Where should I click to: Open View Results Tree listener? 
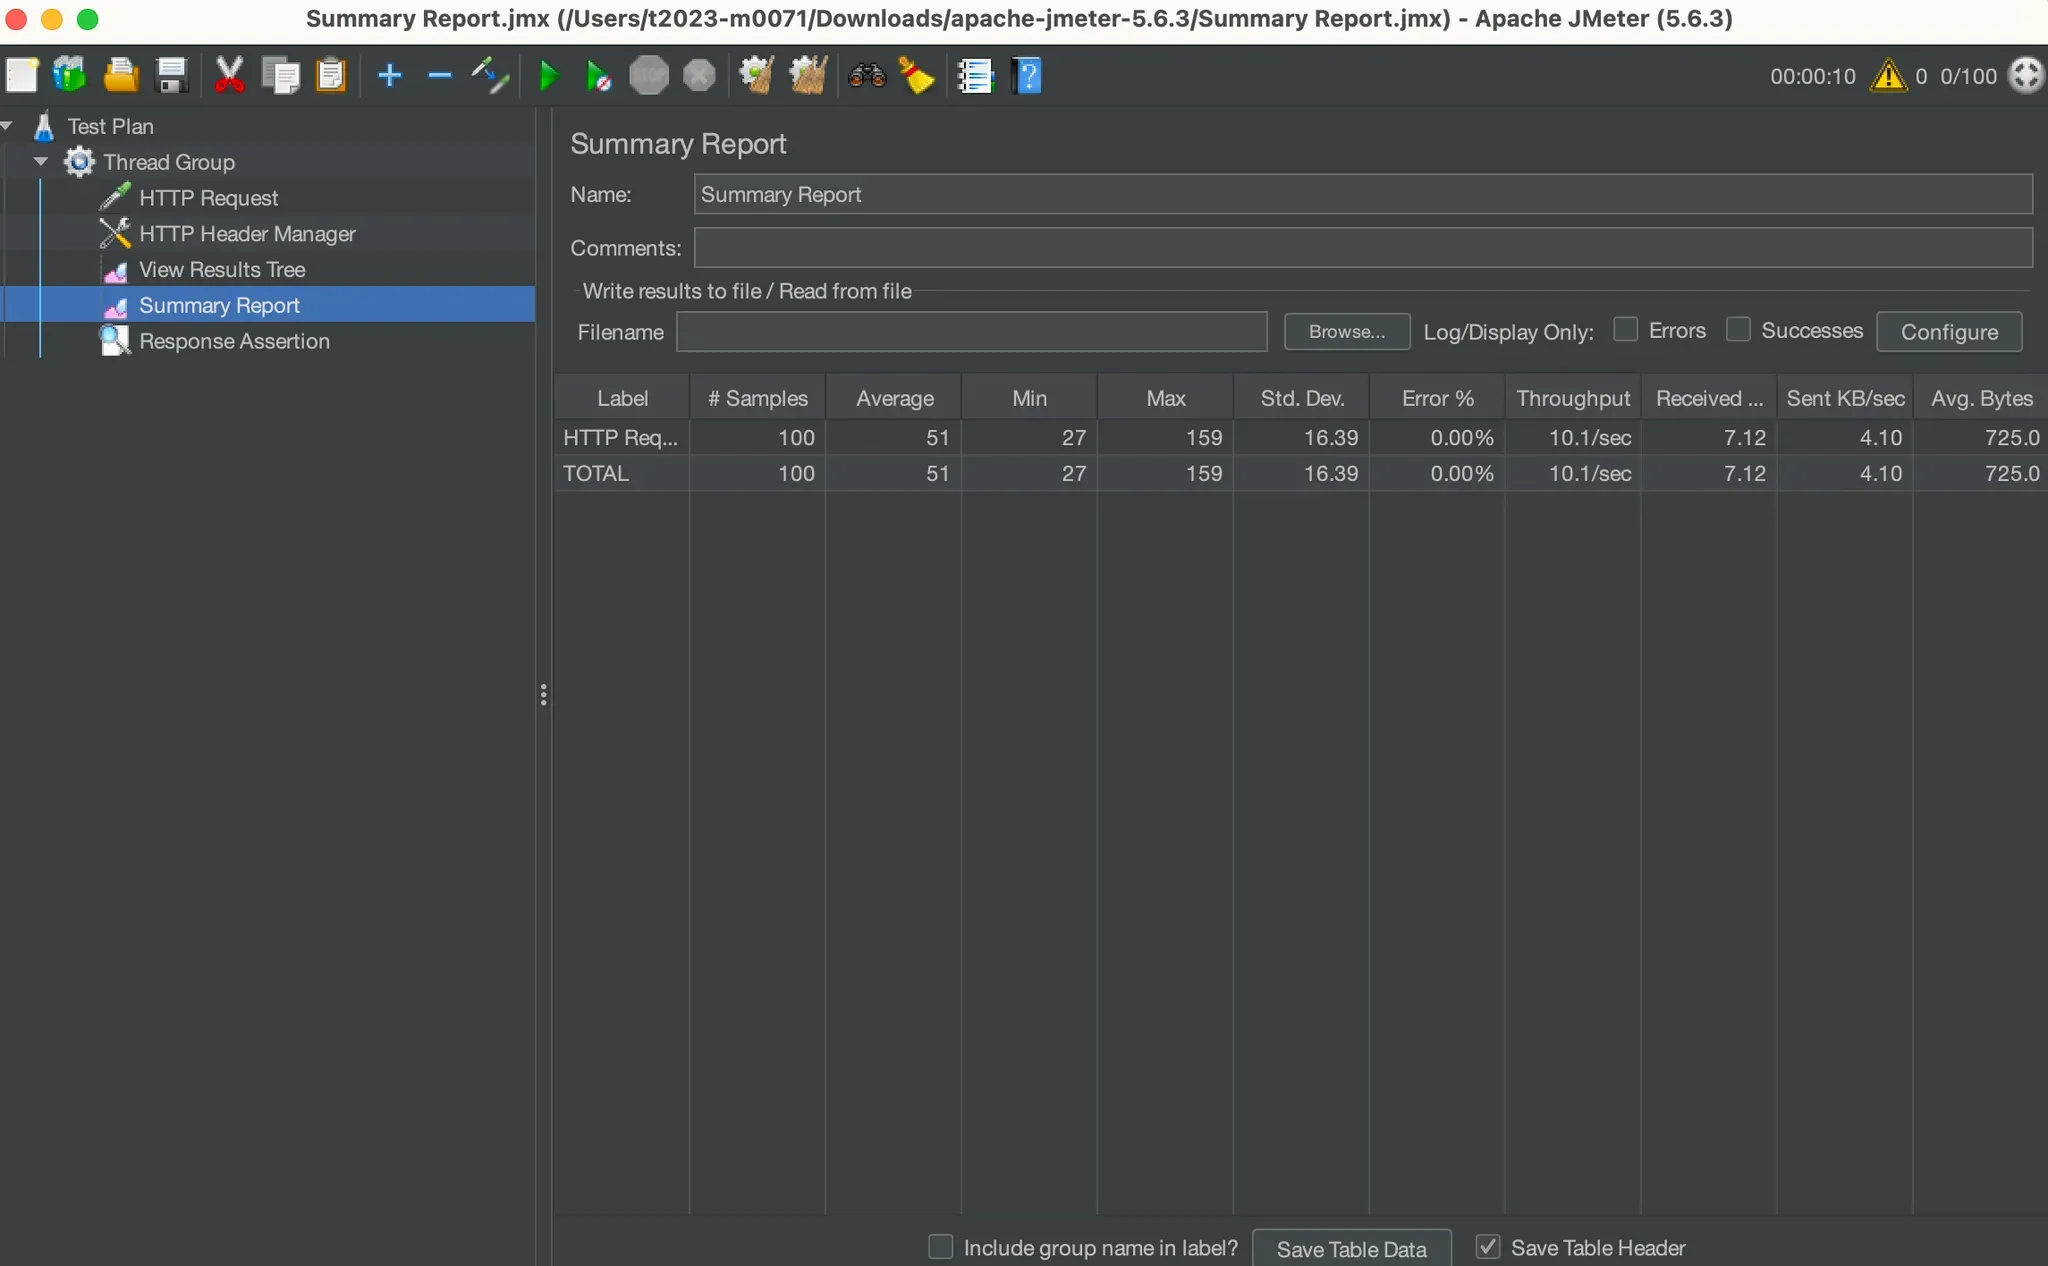click(222, 270)
